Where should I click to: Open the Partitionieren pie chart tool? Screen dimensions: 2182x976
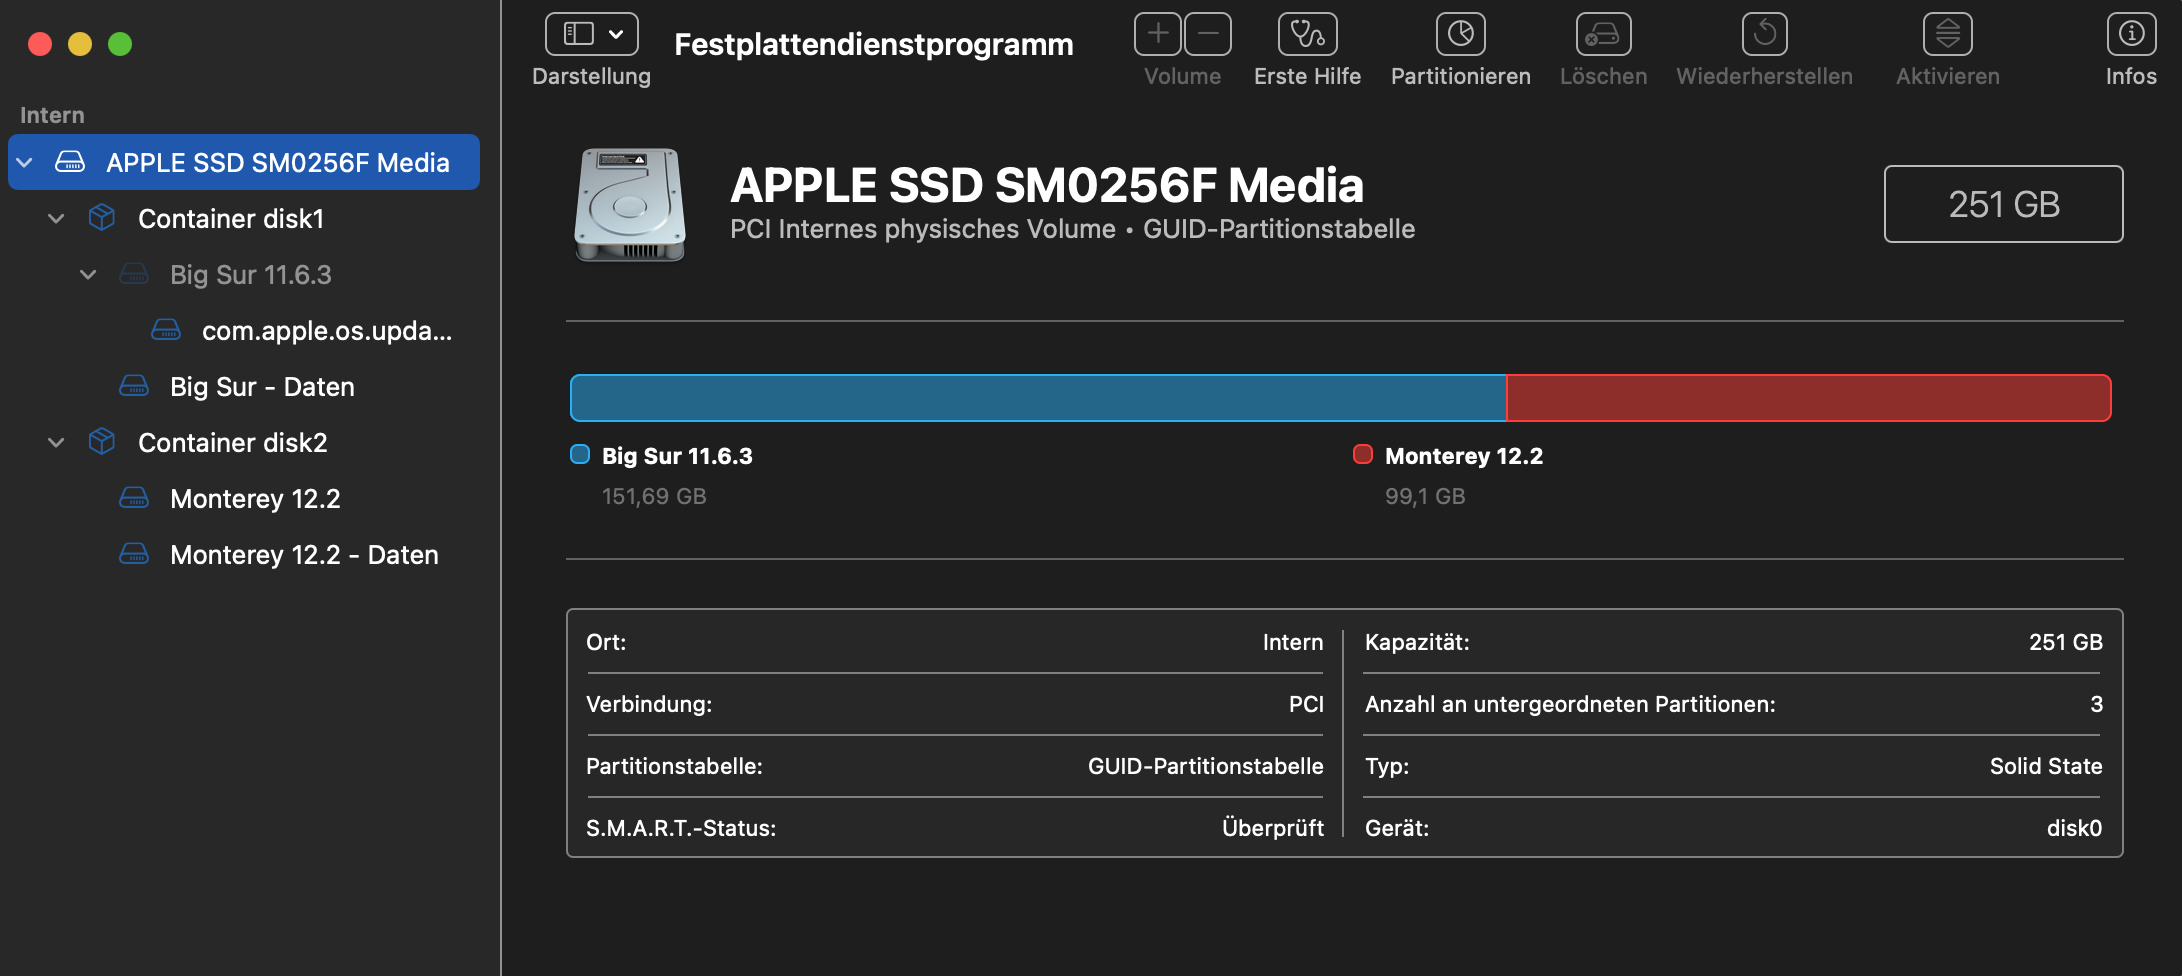coord(1460,35)
